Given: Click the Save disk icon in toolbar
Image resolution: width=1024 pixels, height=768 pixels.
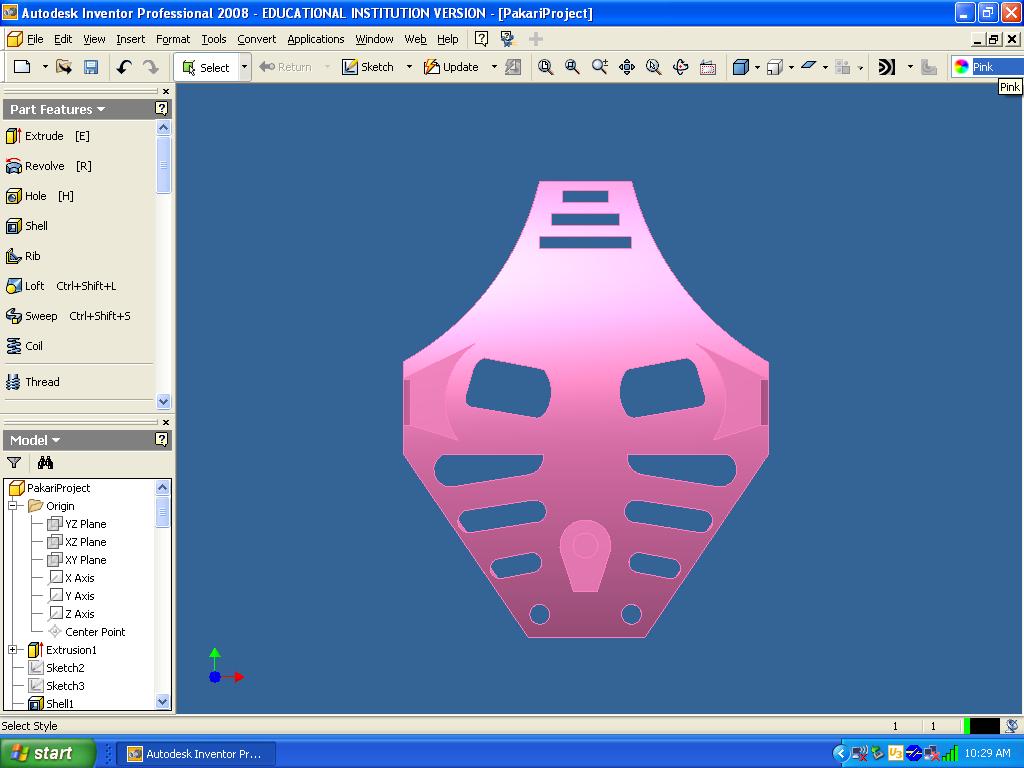Looking at the screenshot, I should tap(91, 67).
